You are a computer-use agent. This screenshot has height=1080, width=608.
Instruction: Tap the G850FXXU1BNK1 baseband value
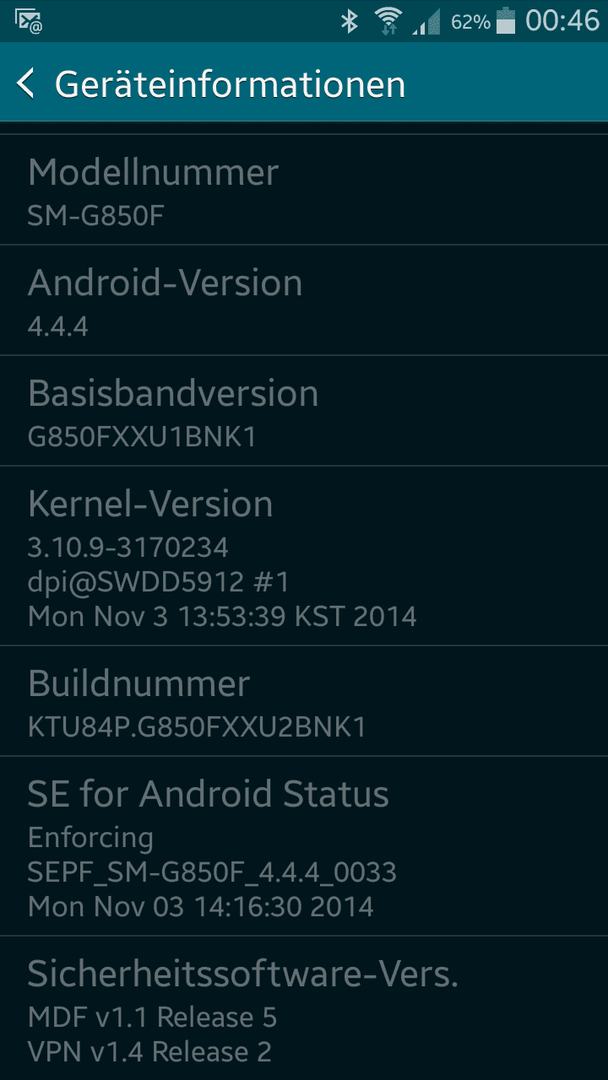coord(142,437)
